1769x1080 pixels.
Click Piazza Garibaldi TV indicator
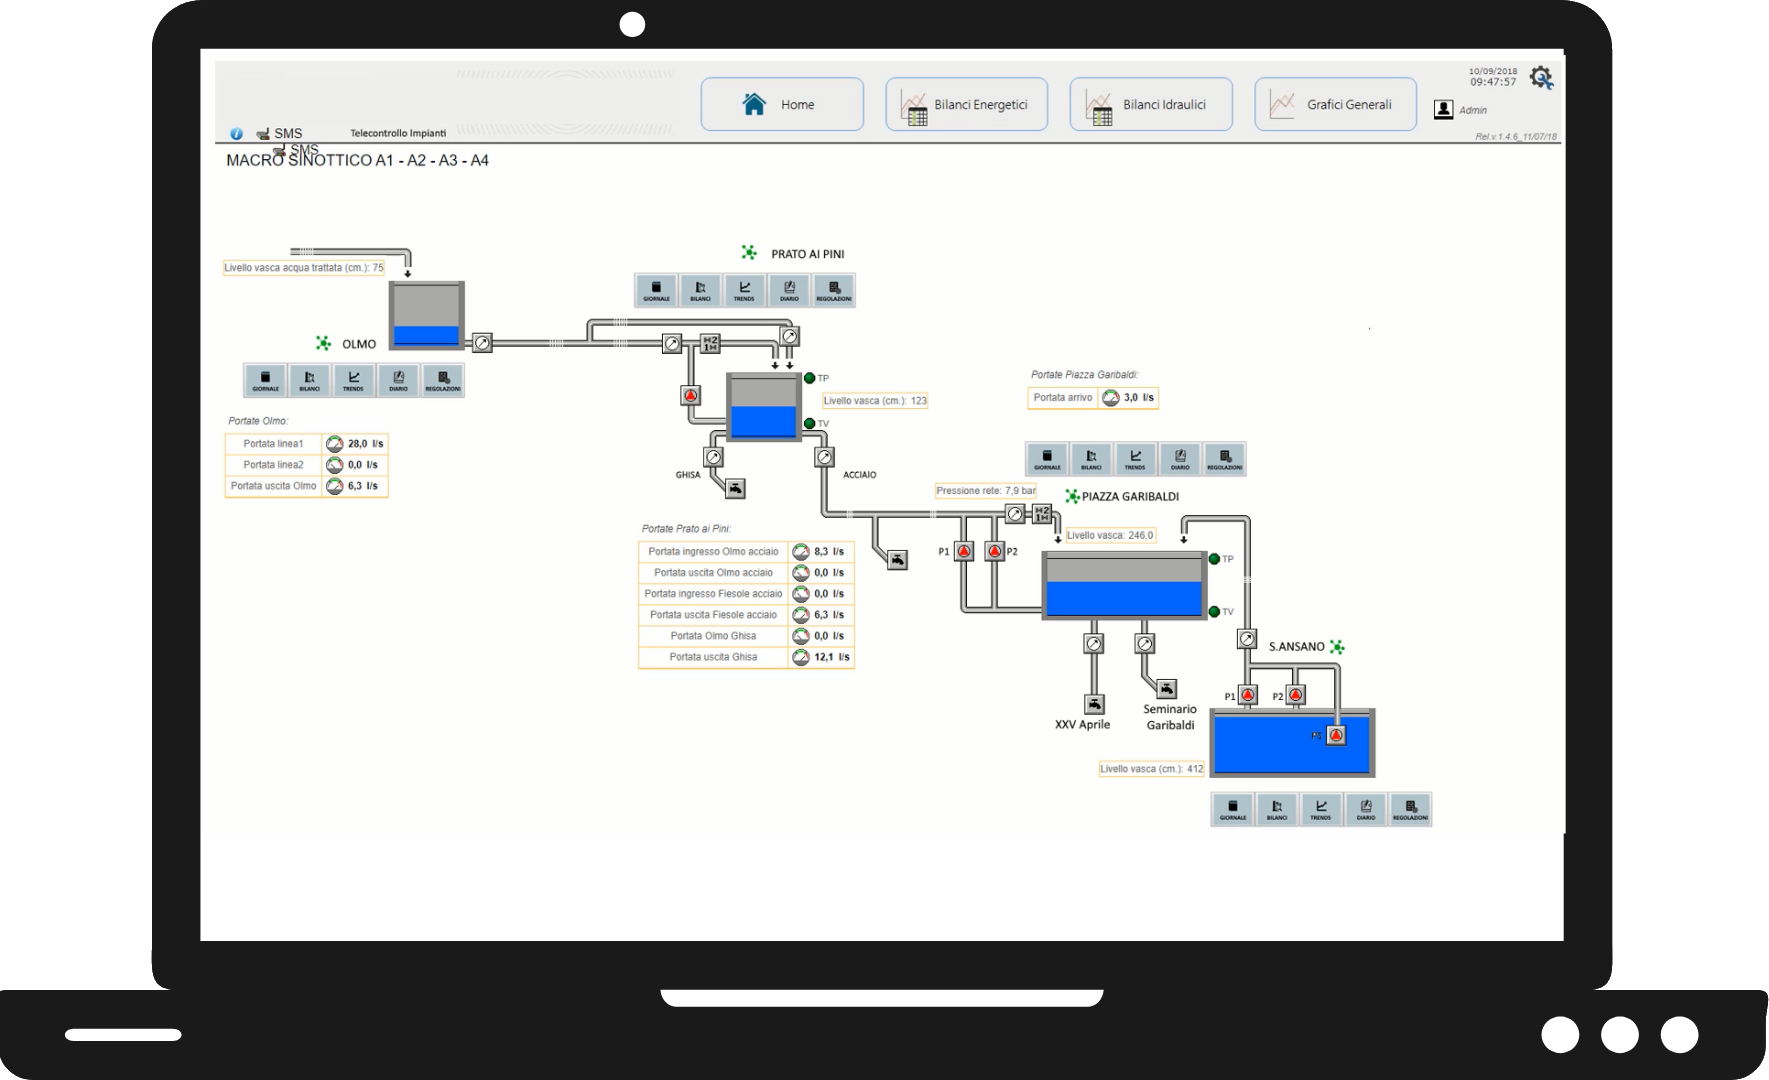coord(1214,612)
